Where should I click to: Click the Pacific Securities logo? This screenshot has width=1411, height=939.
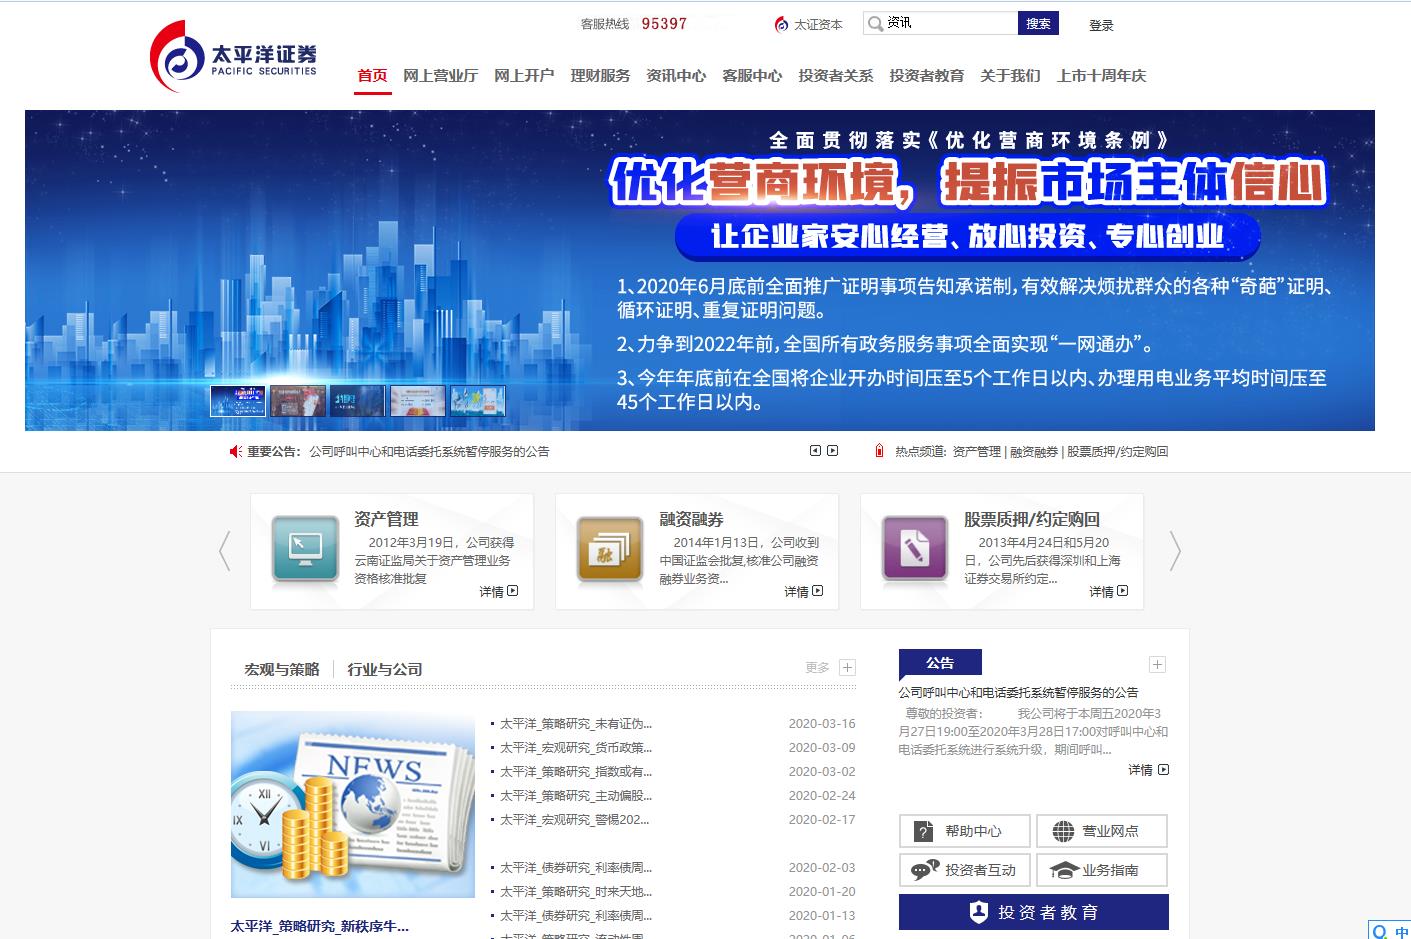click(x=234, y=56)
